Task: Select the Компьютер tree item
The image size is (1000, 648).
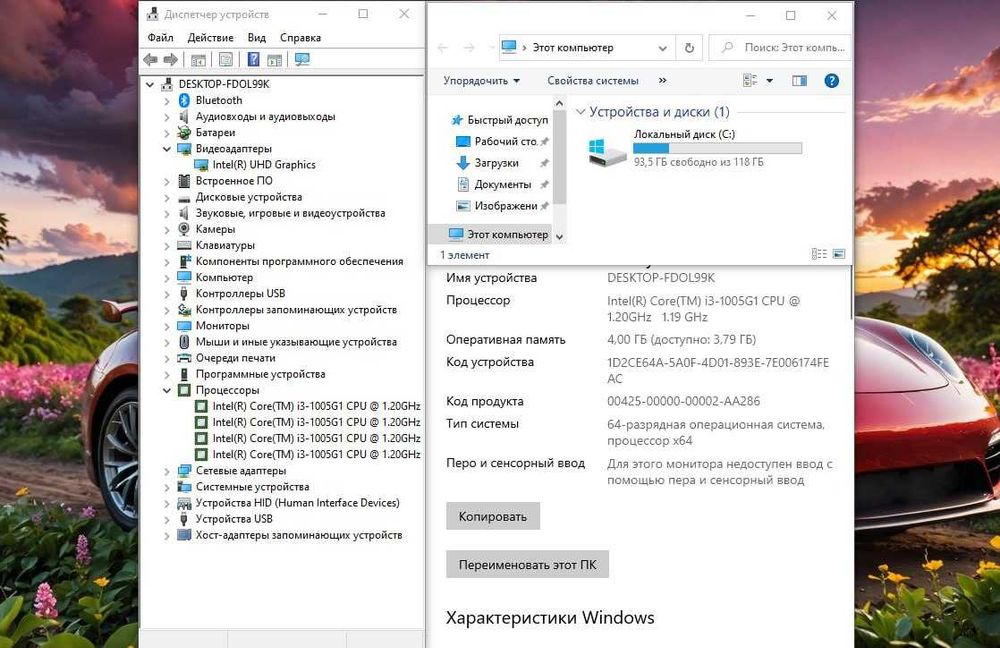Action: 224,277
